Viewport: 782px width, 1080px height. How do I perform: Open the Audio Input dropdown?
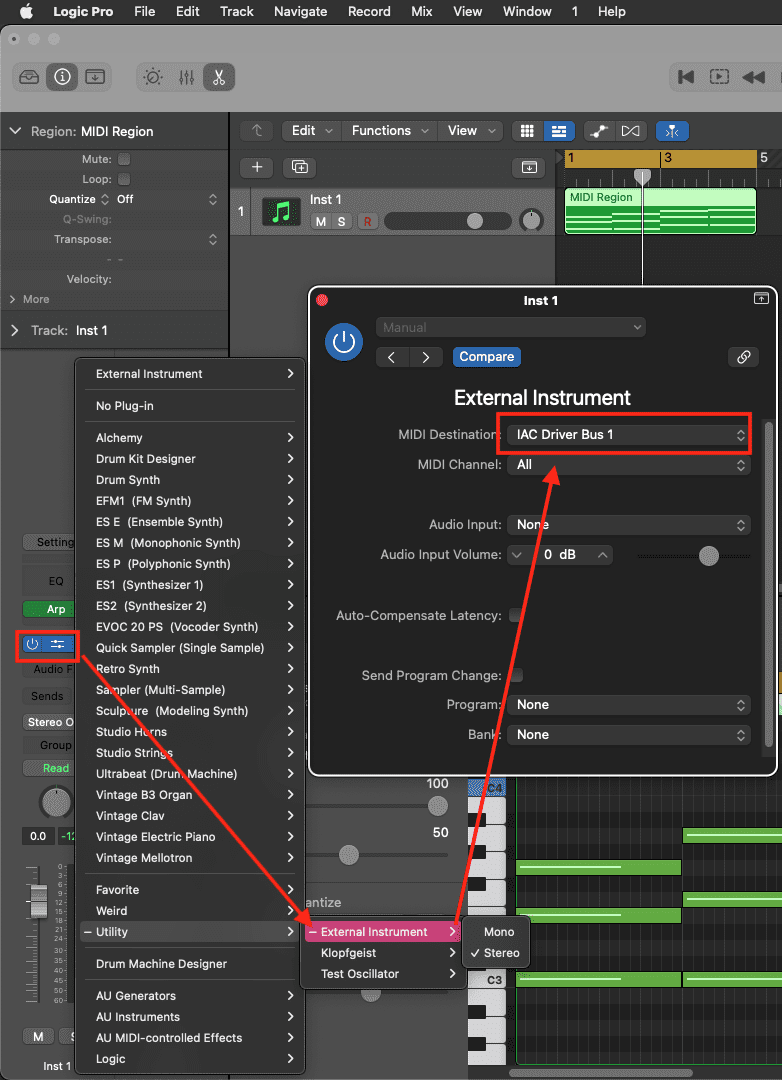(628, 525)
